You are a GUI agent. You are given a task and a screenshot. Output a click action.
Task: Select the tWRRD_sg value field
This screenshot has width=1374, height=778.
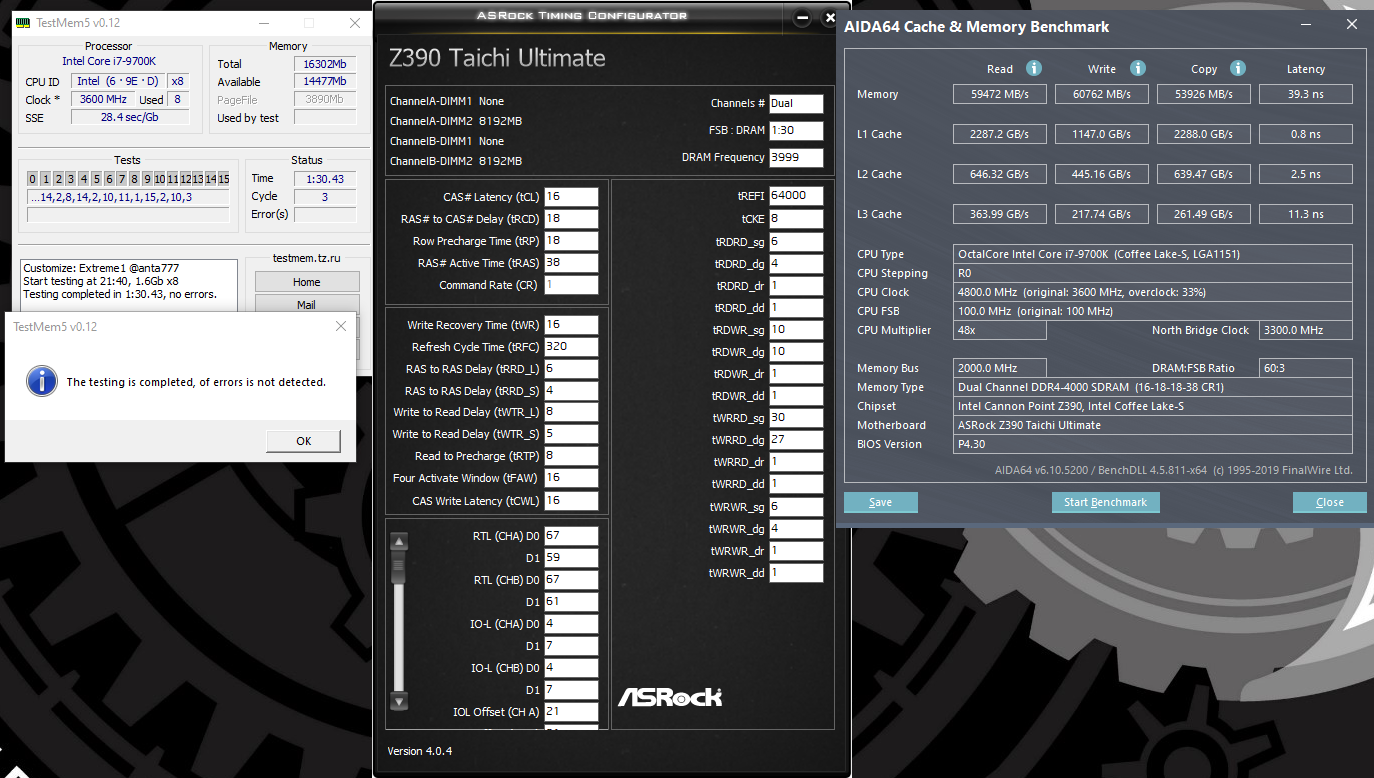[796, 418]
